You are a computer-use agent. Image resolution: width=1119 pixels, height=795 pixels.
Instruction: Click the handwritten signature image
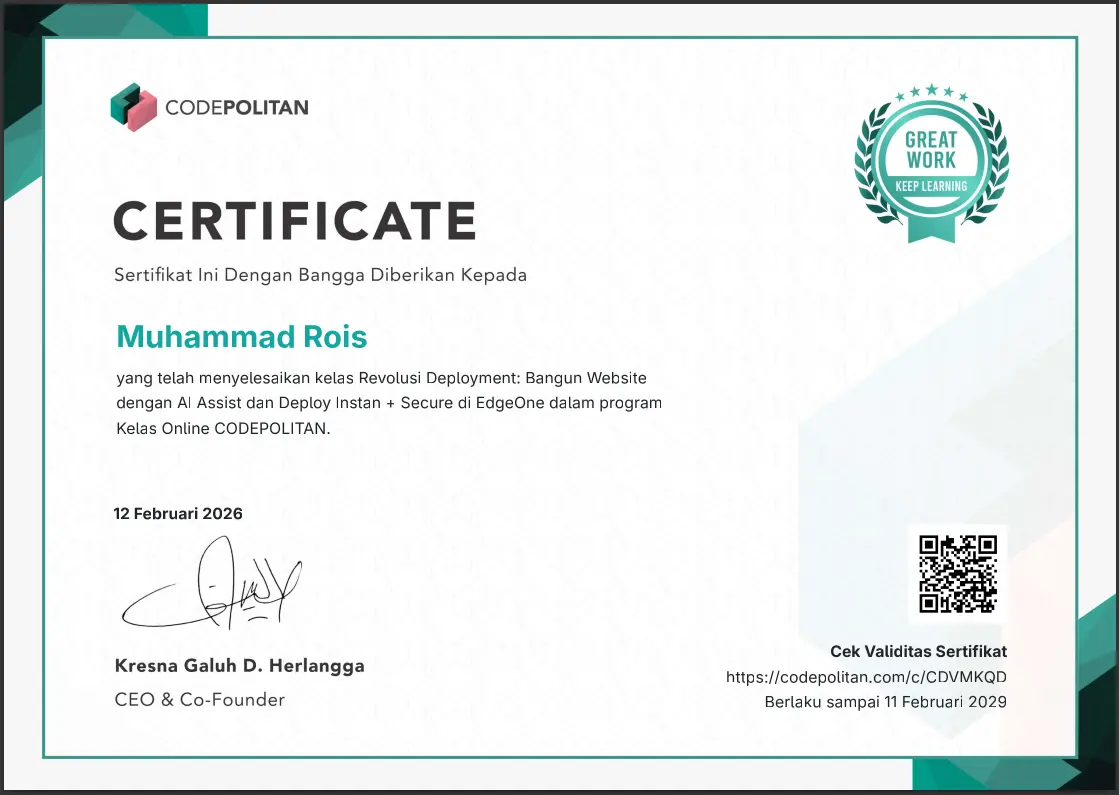coord(212,584)
